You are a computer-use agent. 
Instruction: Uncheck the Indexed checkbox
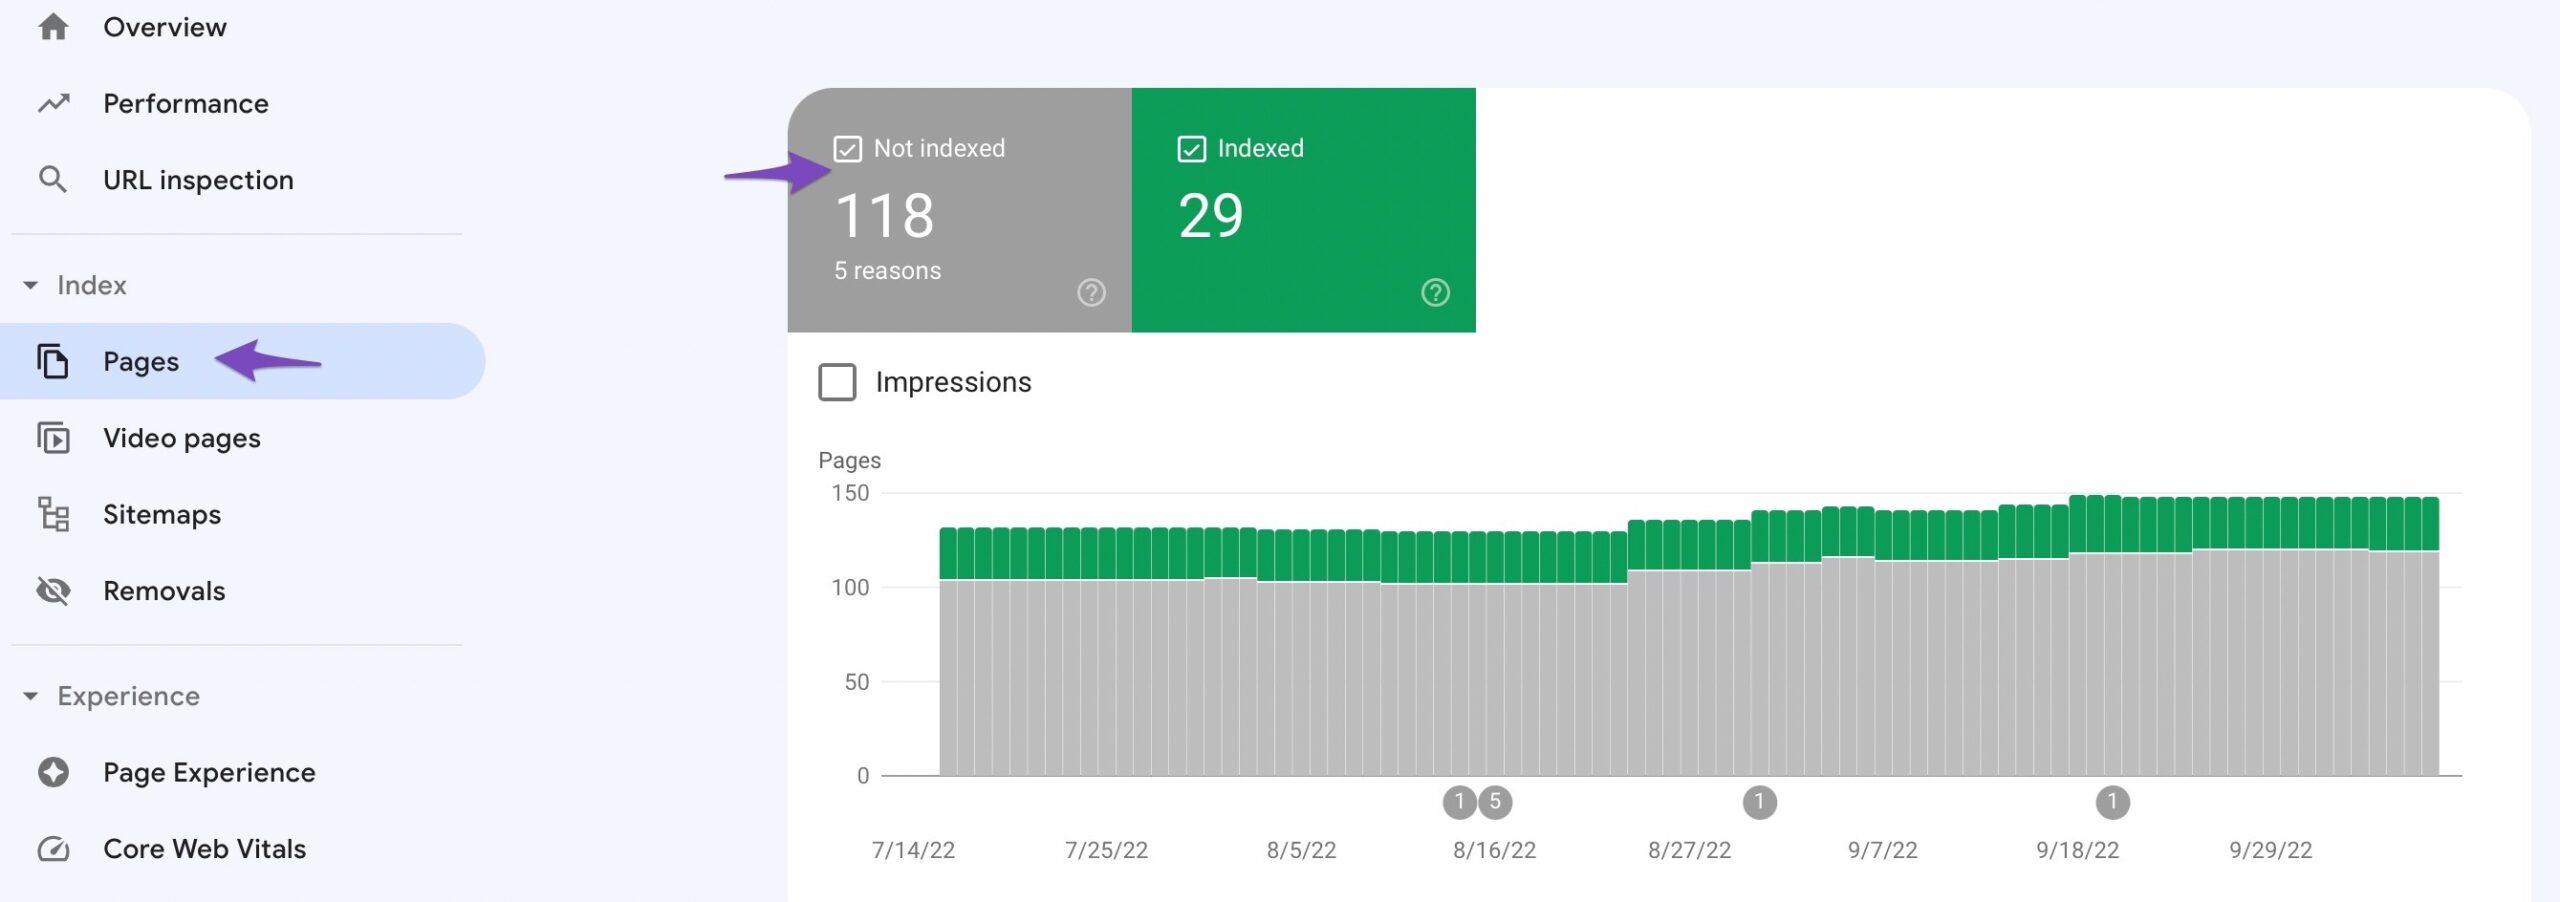pos(1191,149)
